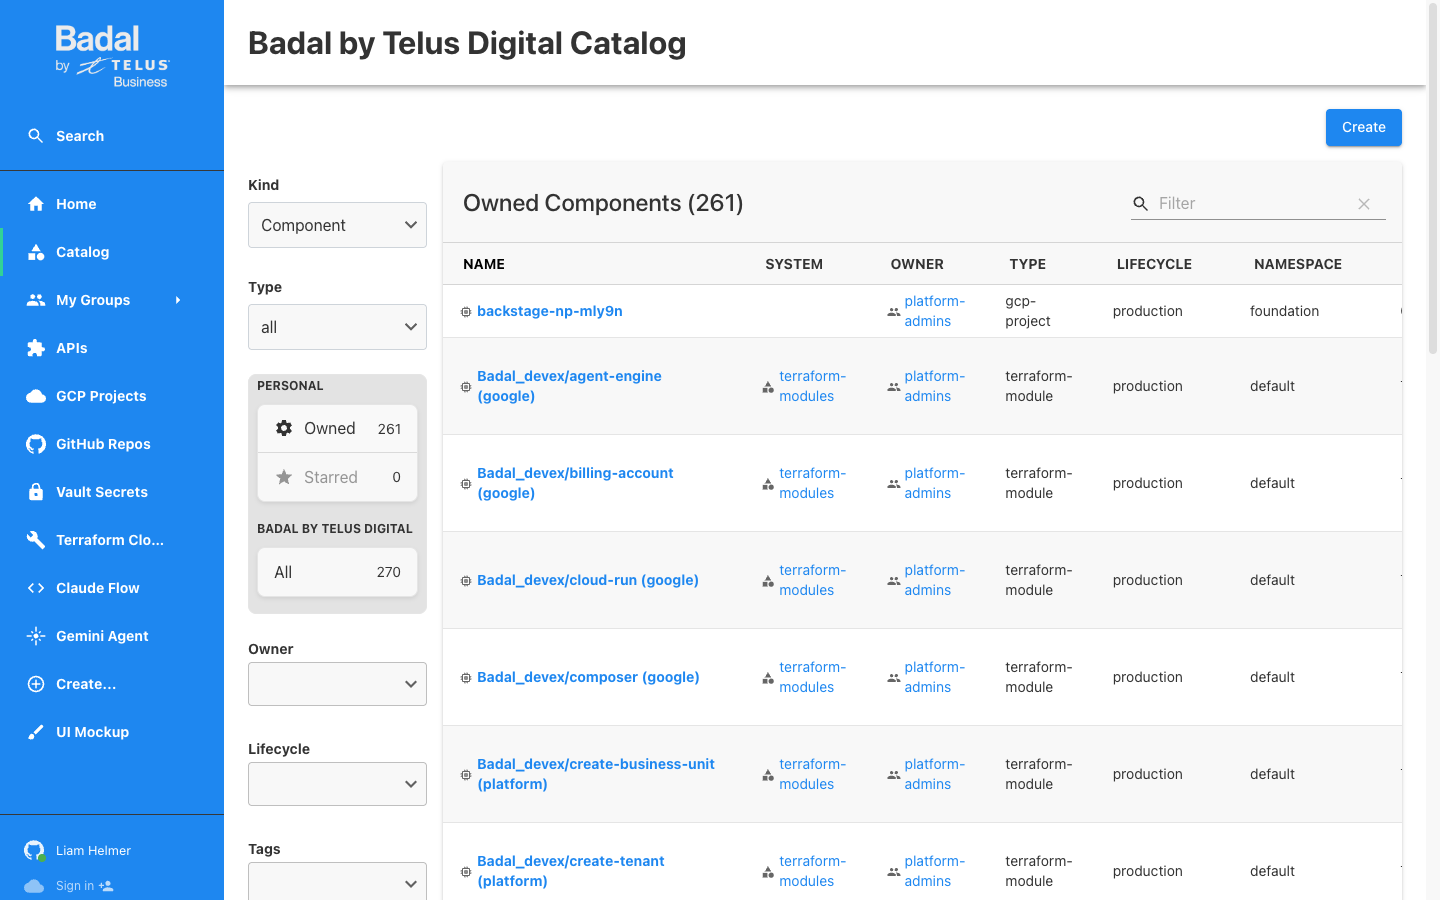Open the backstage-np-mly9n component link

click(550, 311)
